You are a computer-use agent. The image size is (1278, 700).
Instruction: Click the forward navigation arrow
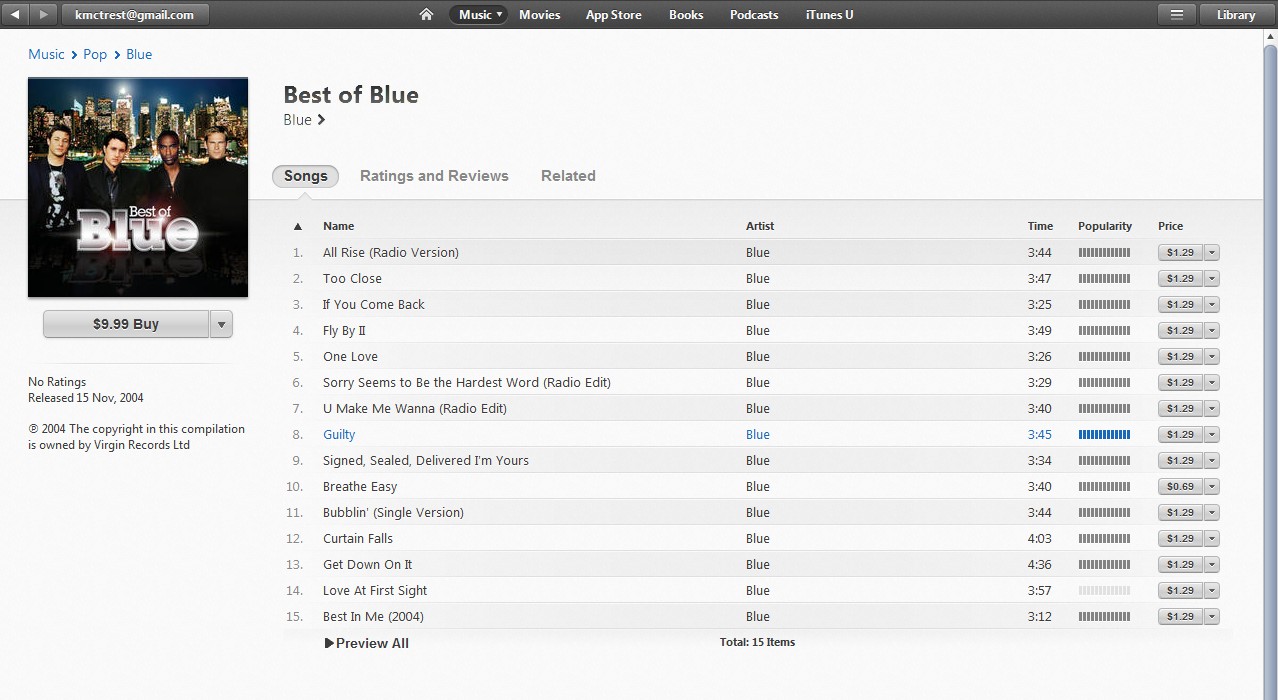(43, 15)
